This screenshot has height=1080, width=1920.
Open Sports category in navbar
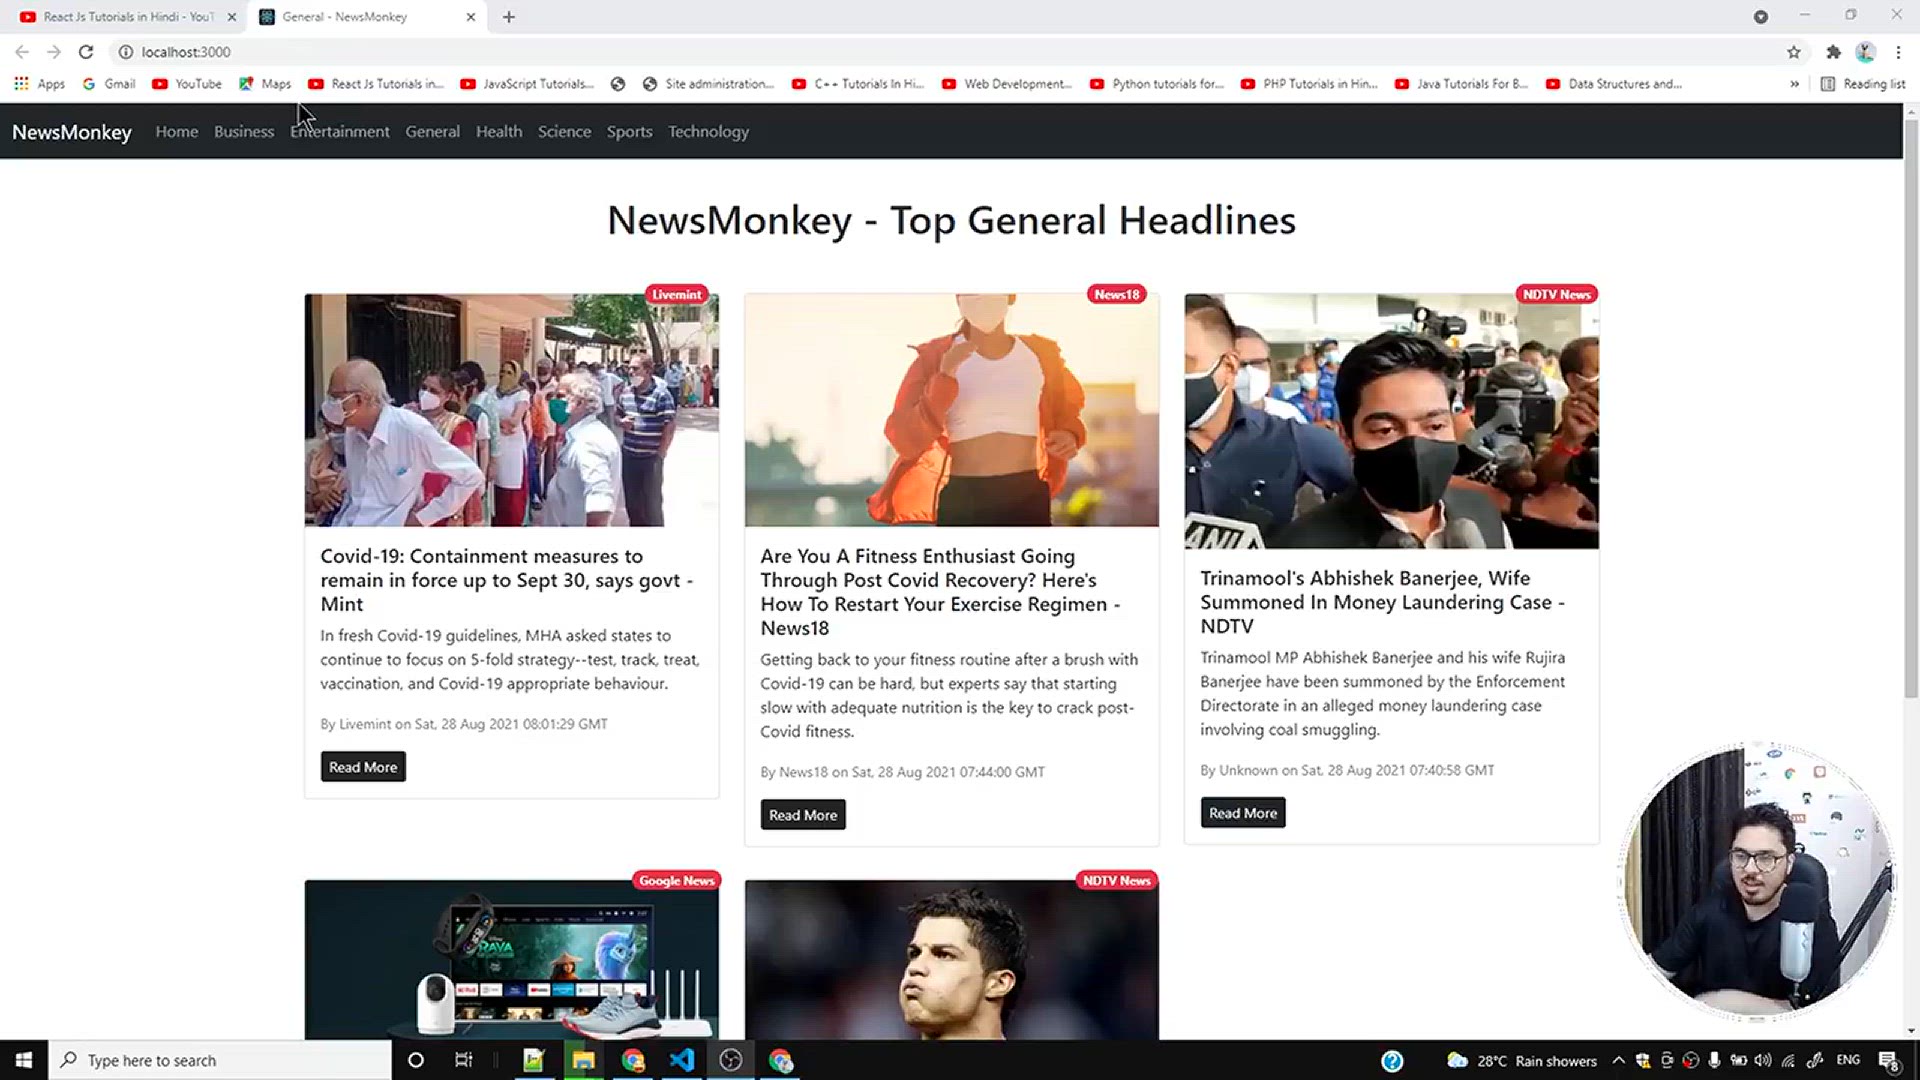629,132
